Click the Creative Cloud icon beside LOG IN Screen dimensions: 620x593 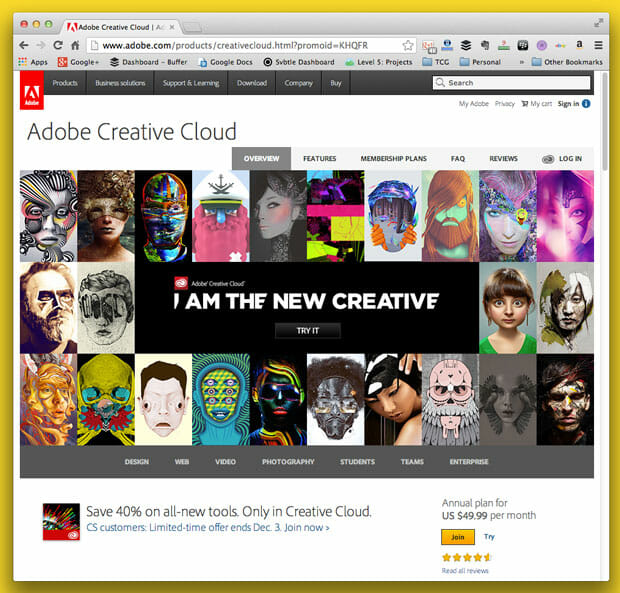click(548, 159)
